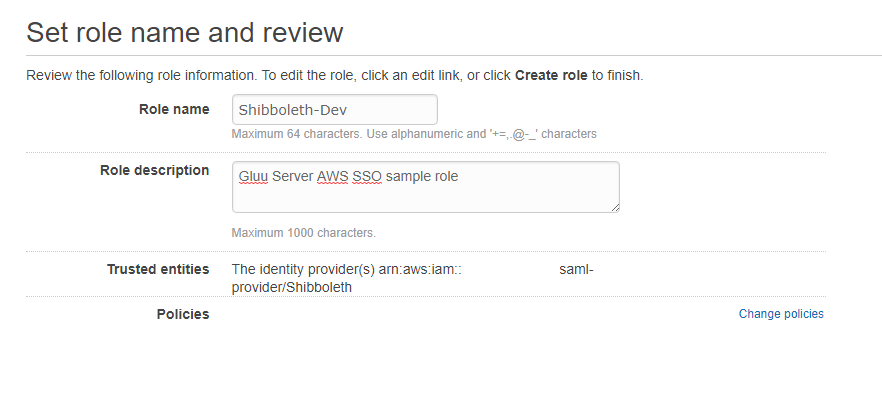Screen dimensions: 882x406
Task: Click the resize handle of the description box
Action: pyautogui.click(x=614, y=207)
